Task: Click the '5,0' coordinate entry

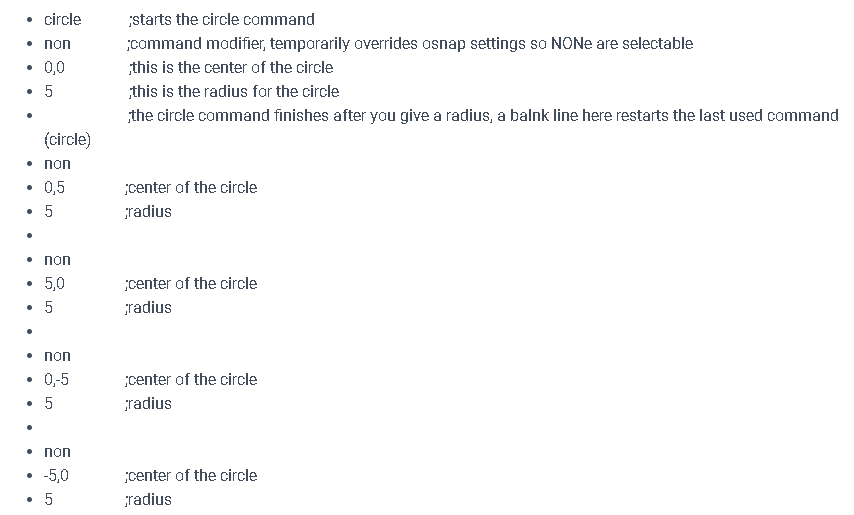Action: click(54, 284)
